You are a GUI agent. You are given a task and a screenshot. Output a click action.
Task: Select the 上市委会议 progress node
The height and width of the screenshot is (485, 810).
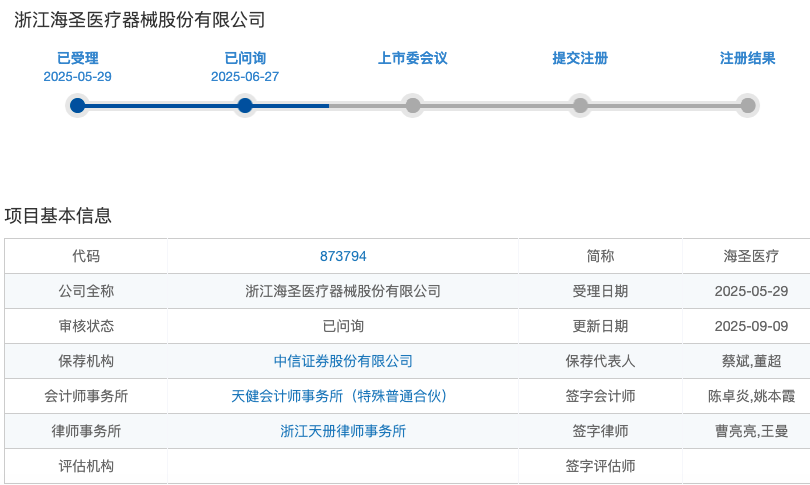point(413,106)
